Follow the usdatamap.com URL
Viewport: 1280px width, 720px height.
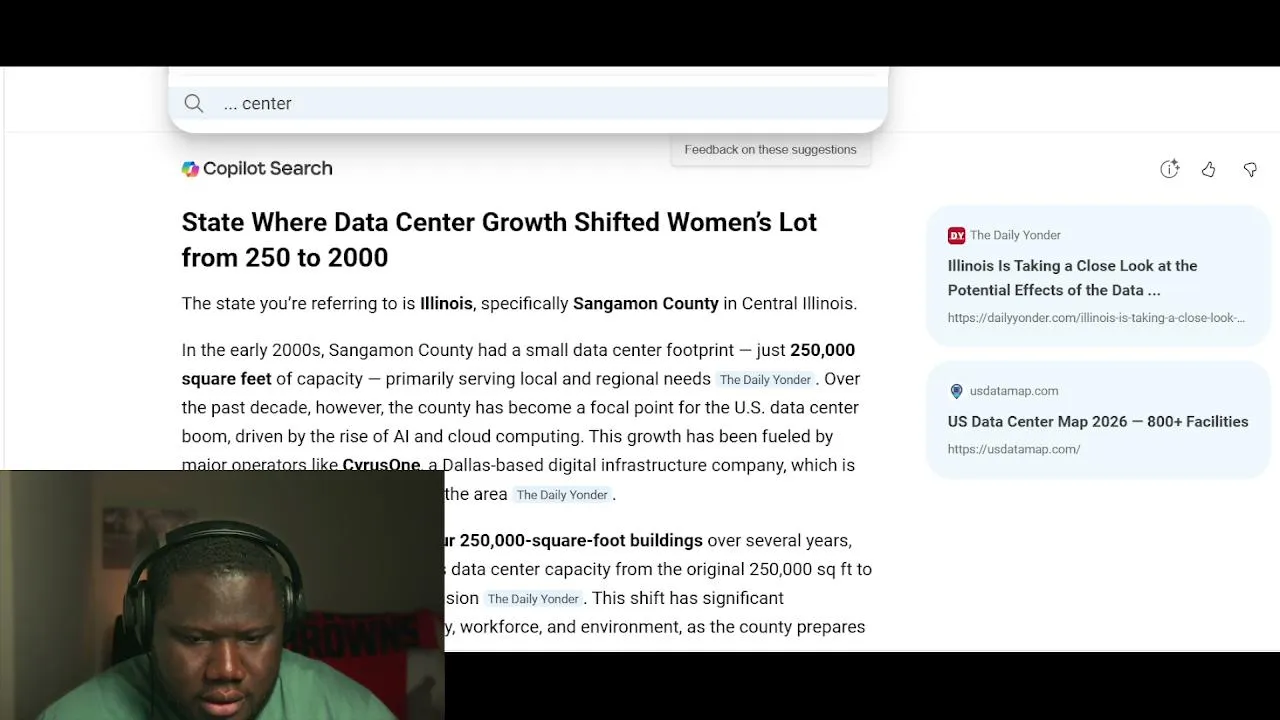(x=1014, y=449)
